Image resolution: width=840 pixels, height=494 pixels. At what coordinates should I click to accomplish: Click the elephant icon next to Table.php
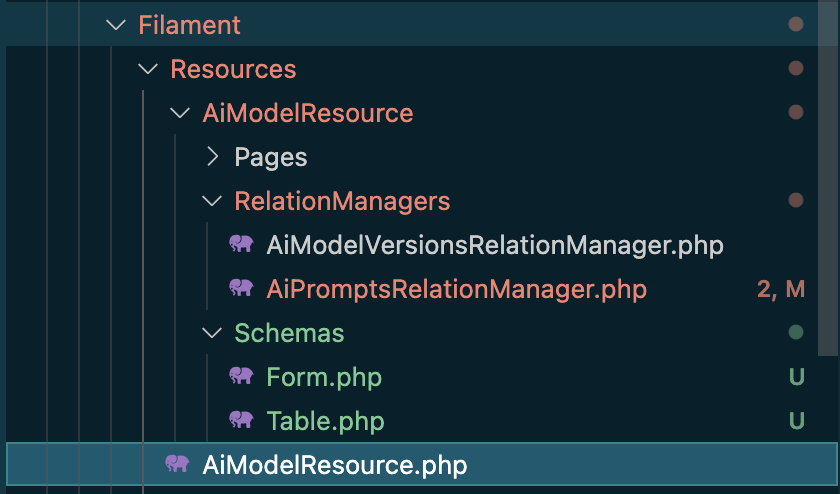(x=241, y=421)
